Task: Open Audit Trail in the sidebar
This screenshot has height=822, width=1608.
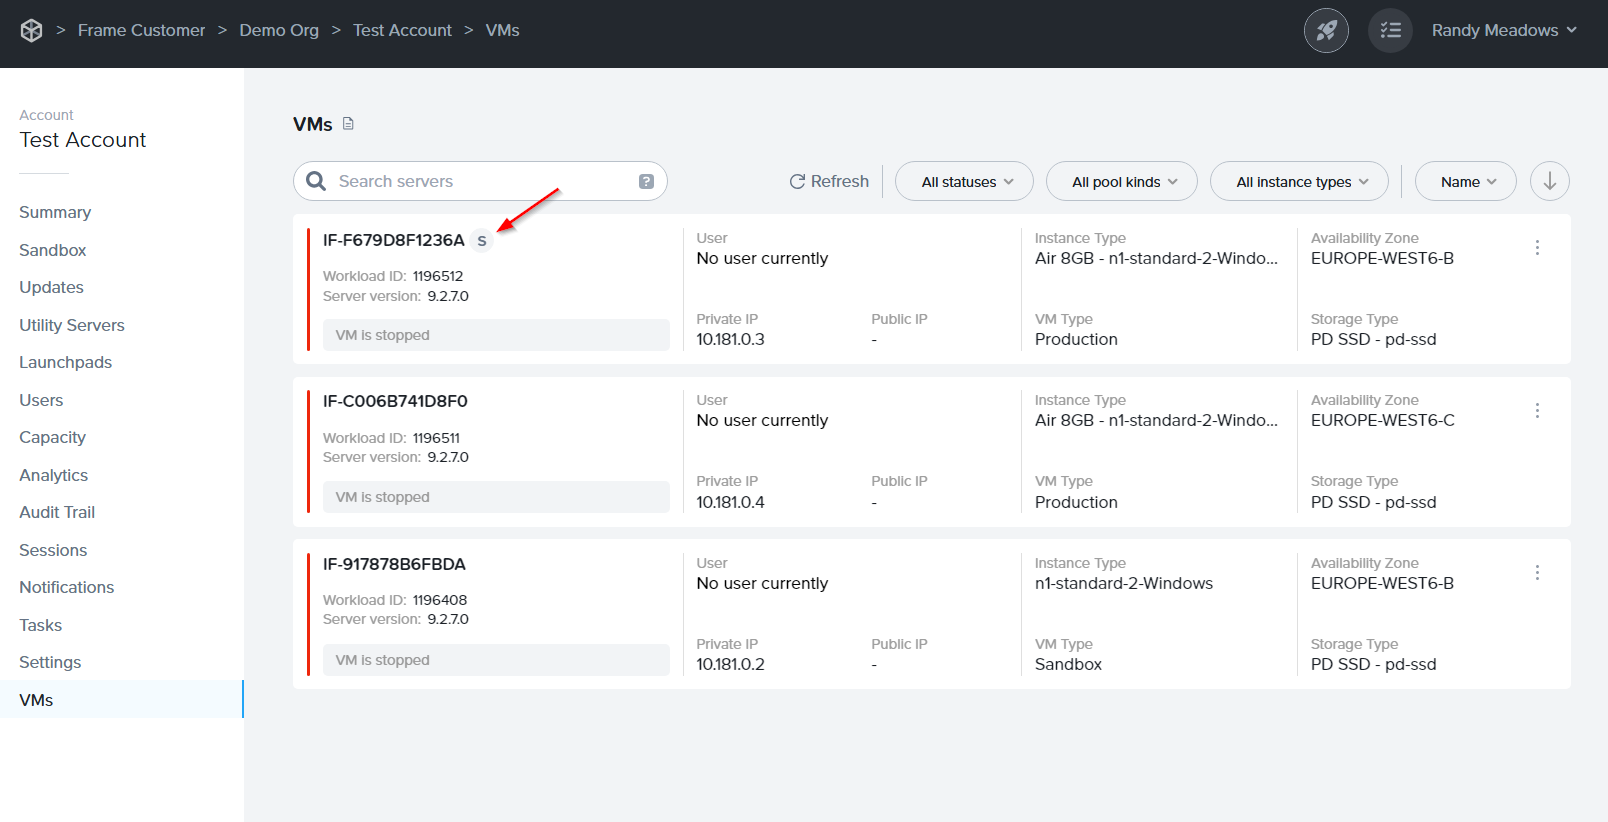Action: point(57,512)
